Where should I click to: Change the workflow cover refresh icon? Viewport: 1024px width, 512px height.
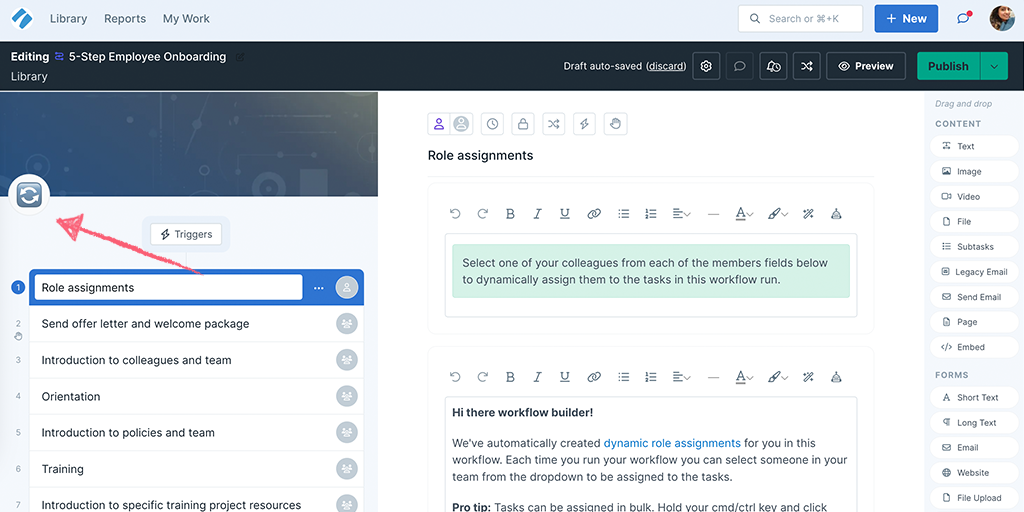(x=30, y=195)
